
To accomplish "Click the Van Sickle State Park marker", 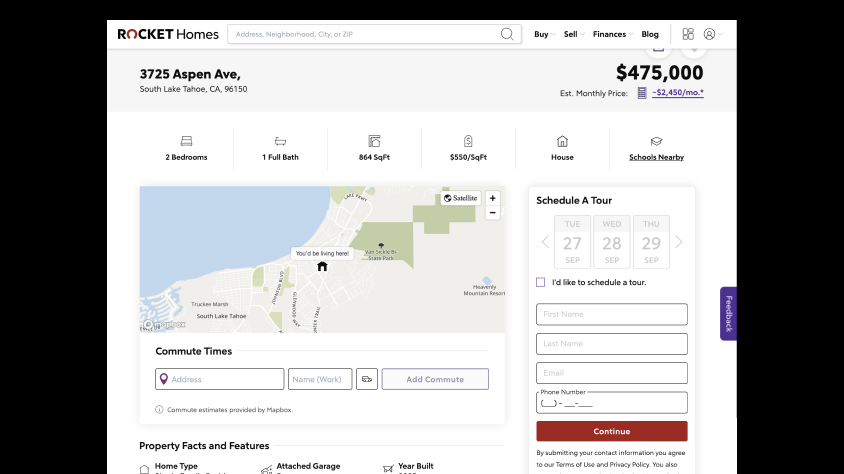I will [x=381, y=245].
